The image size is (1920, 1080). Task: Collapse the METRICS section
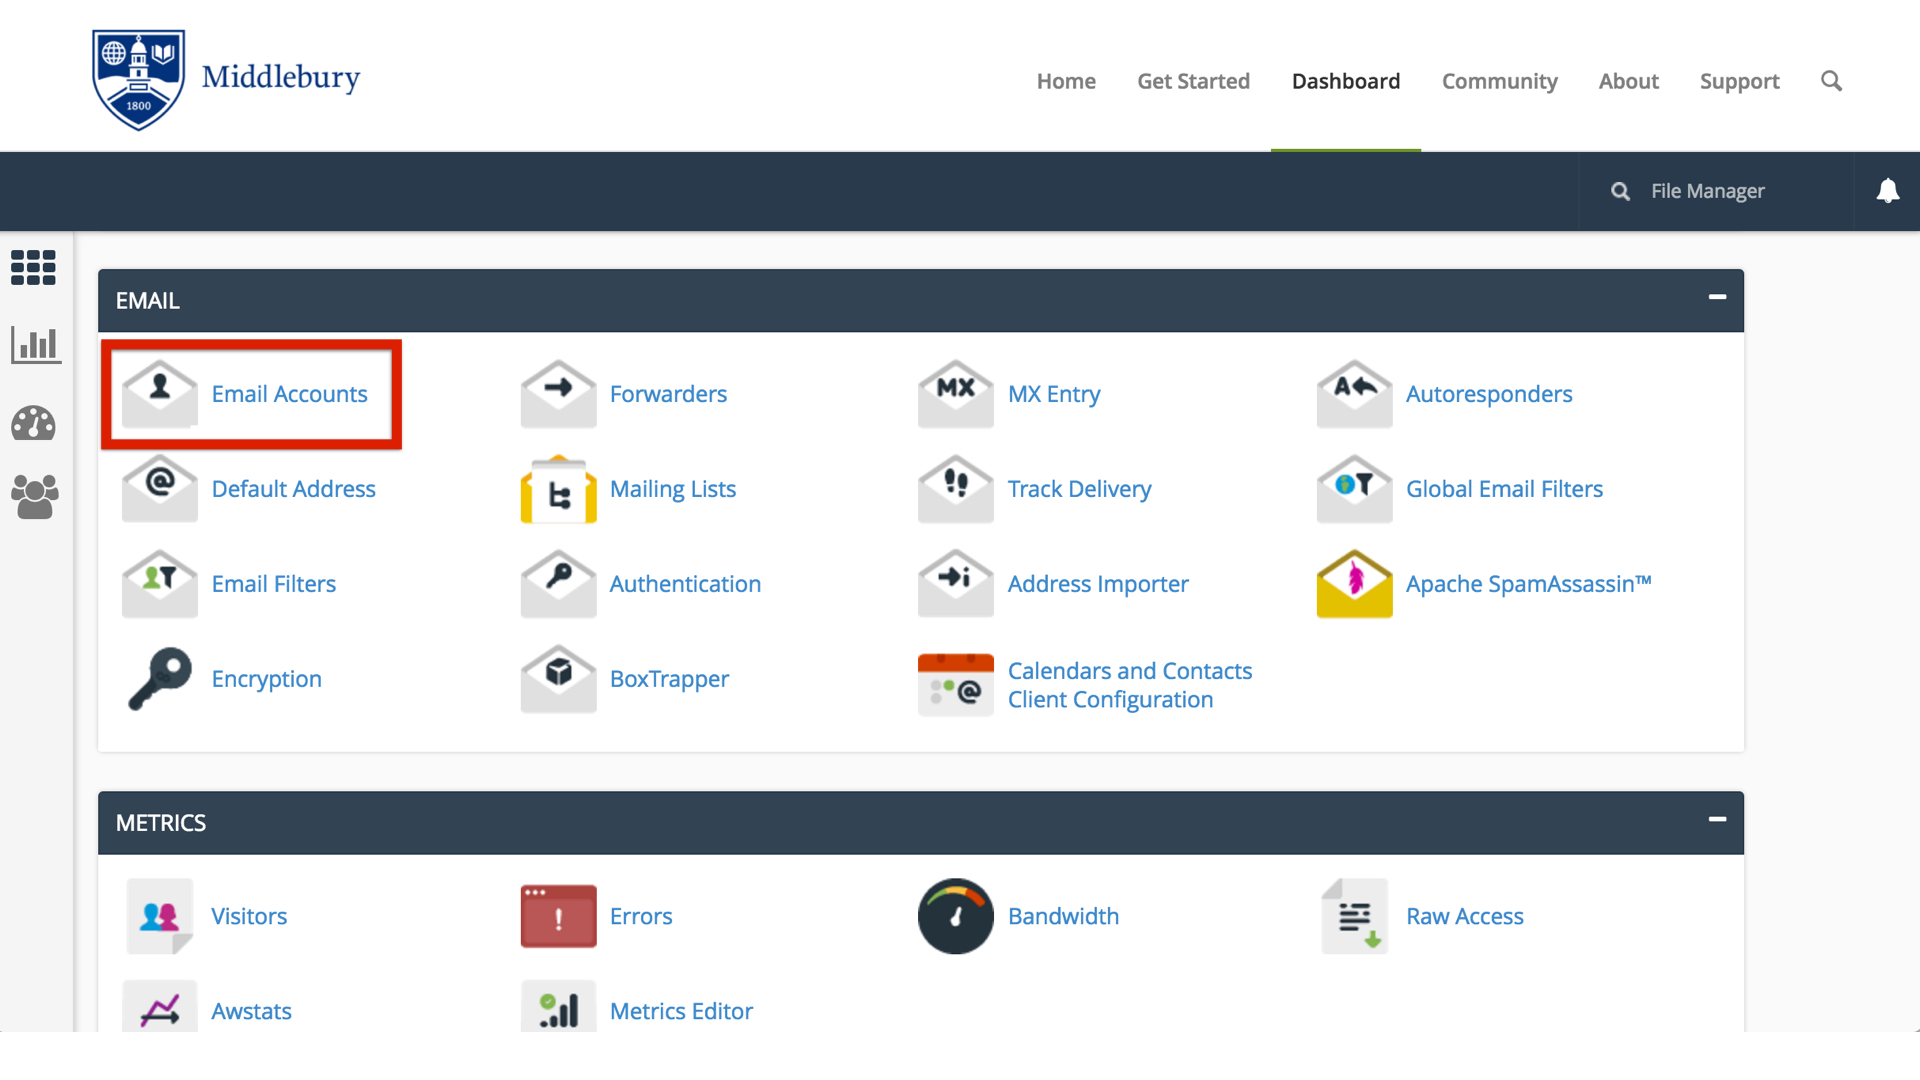point(1717,819)
